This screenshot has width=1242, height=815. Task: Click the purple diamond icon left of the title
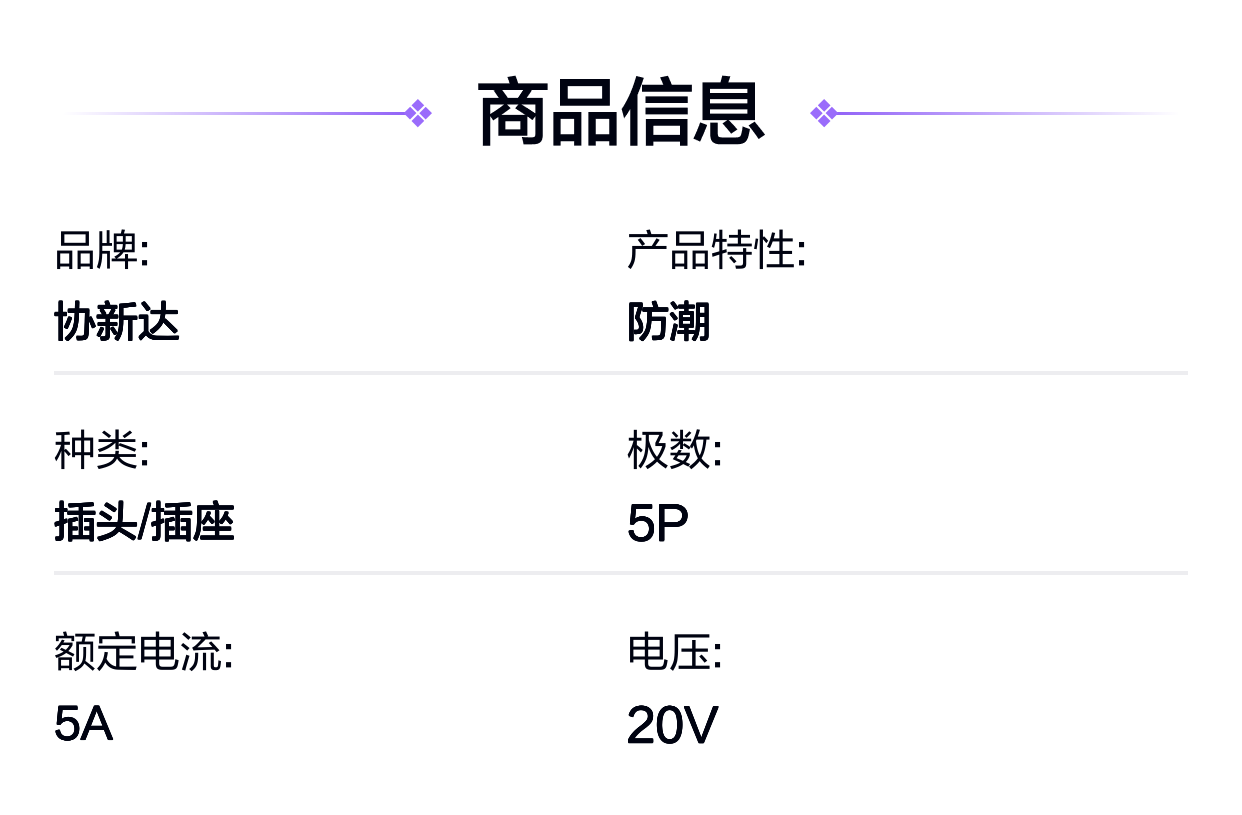click(419, 113)
